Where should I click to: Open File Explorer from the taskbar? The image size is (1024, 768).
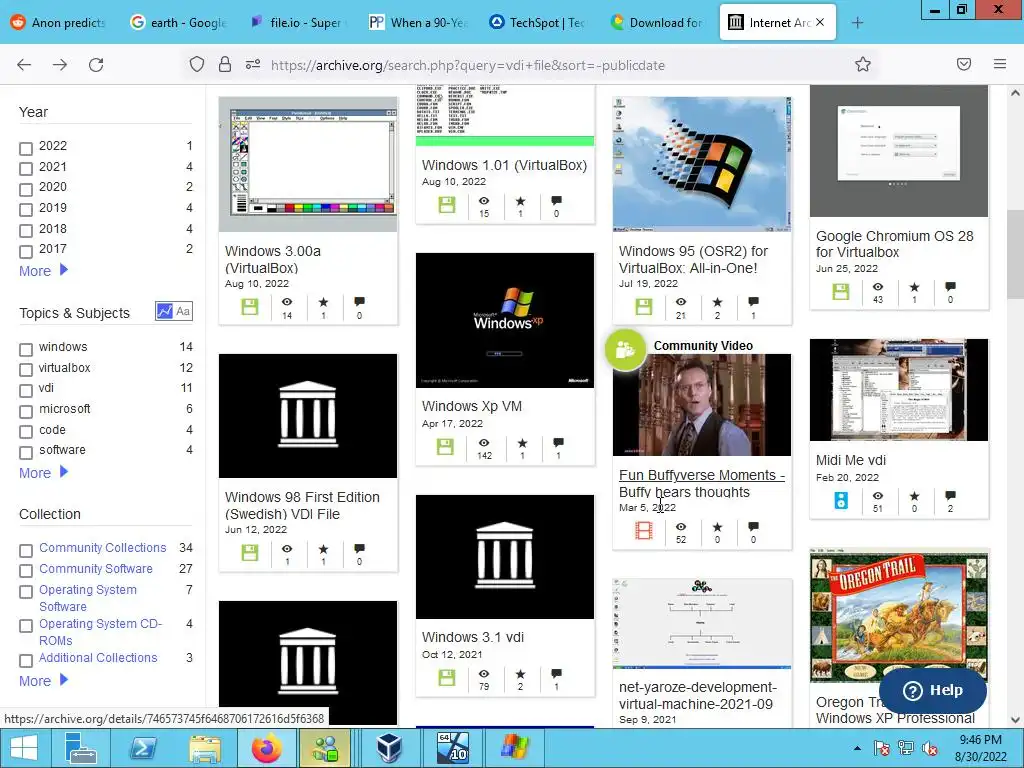coord(205,748)
